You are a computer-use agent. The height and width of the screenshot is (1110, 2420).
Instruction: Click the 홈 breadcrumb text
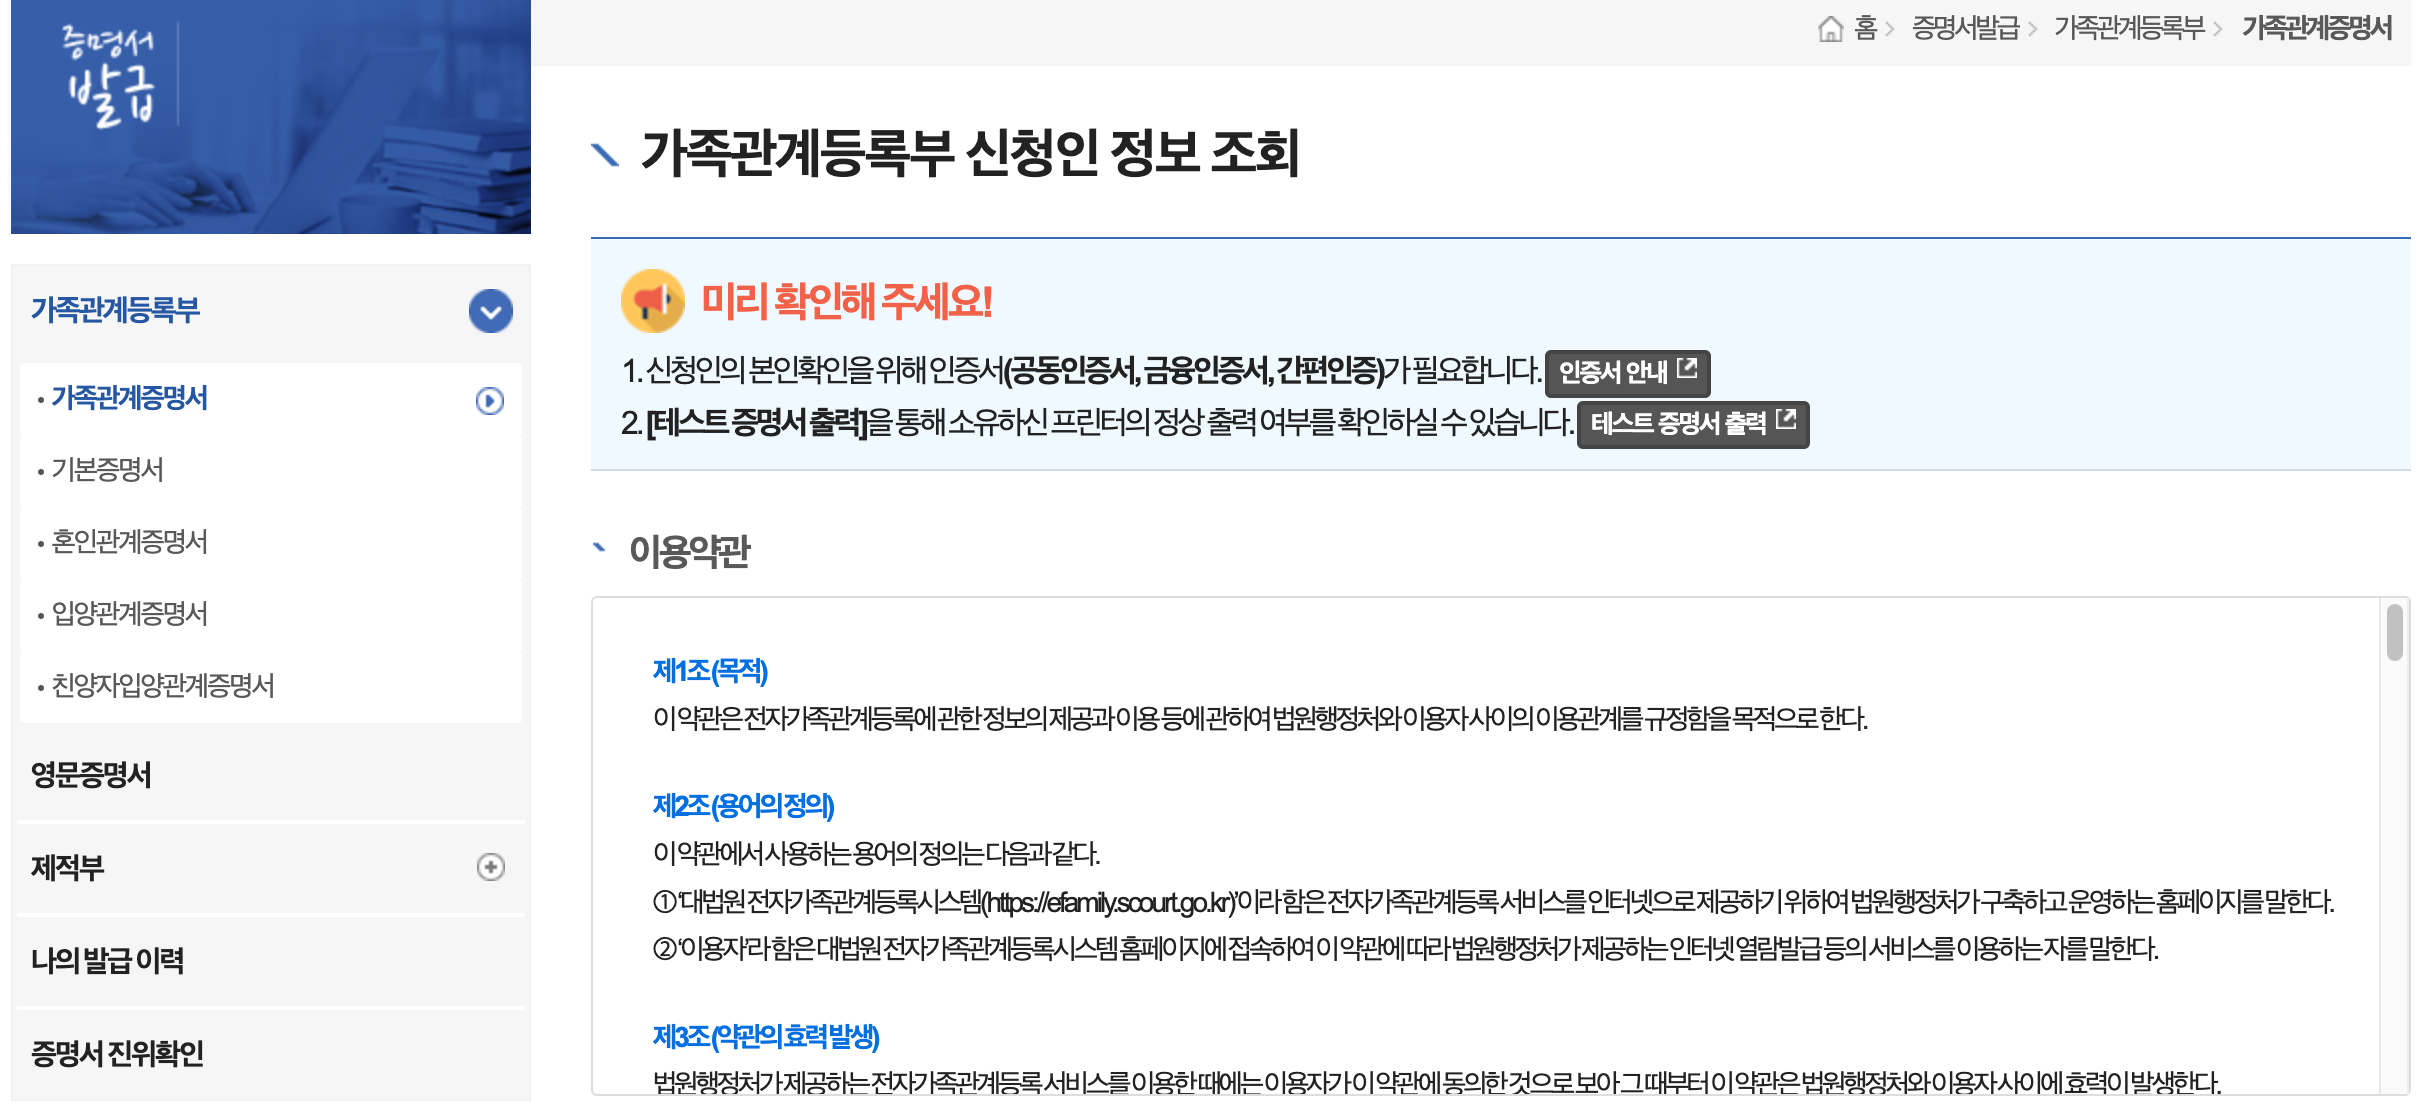(x=1865, y=29)
